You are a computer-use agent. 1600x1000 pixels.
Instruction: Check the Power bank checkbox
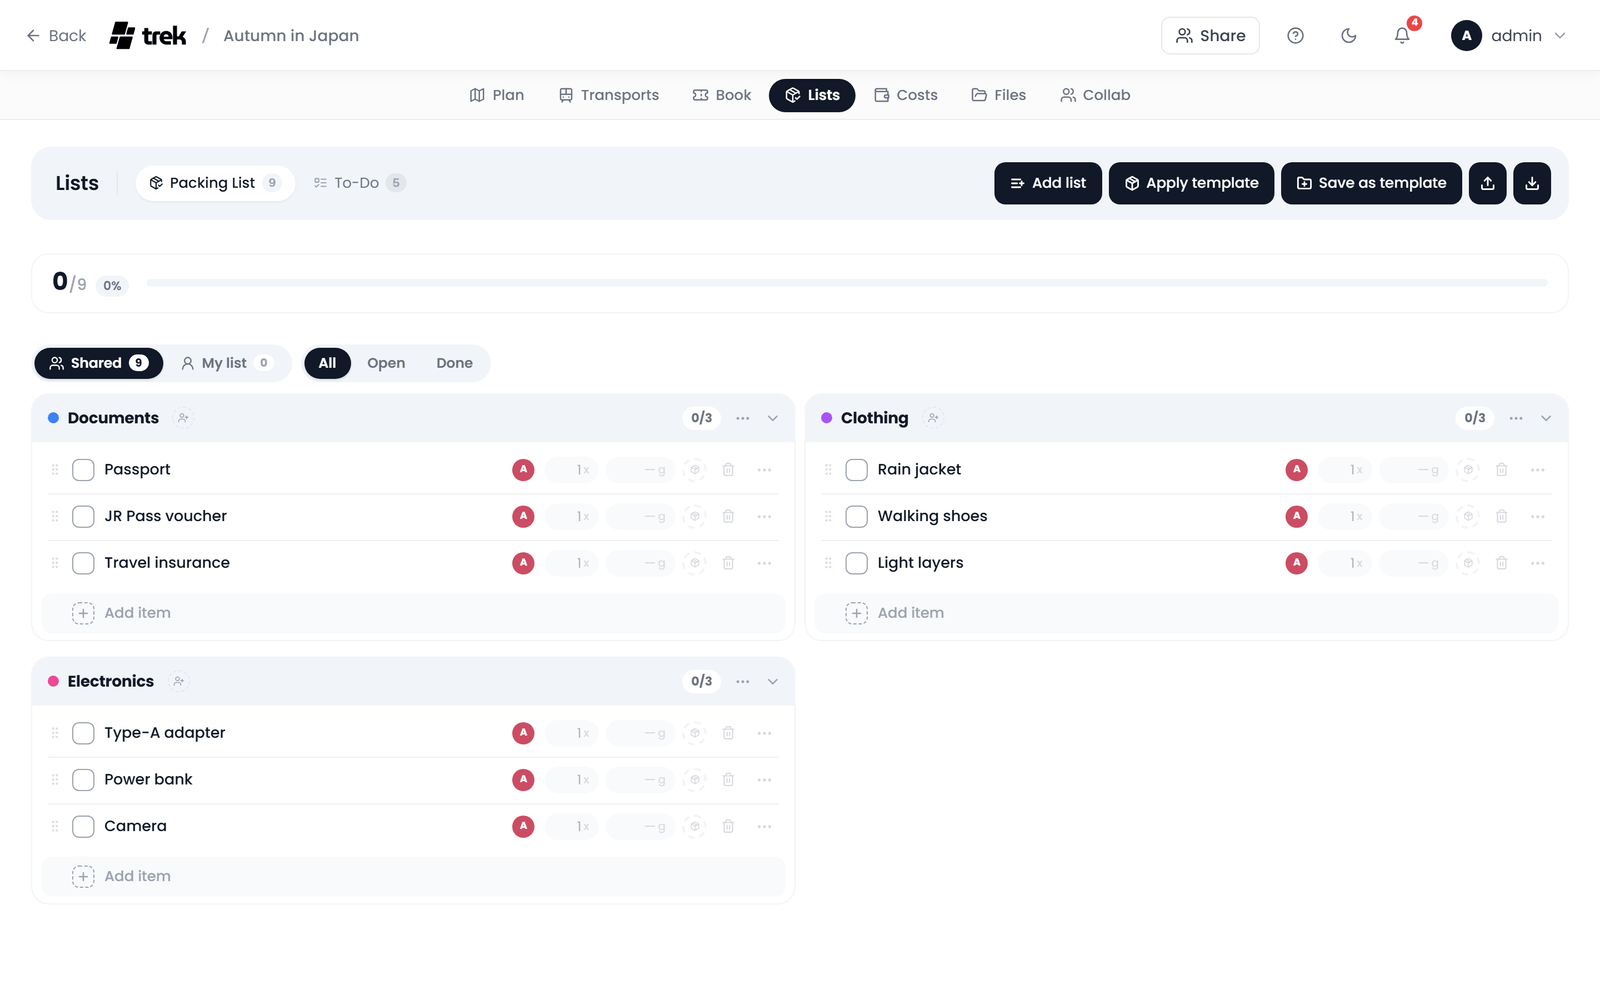(83, 780)
